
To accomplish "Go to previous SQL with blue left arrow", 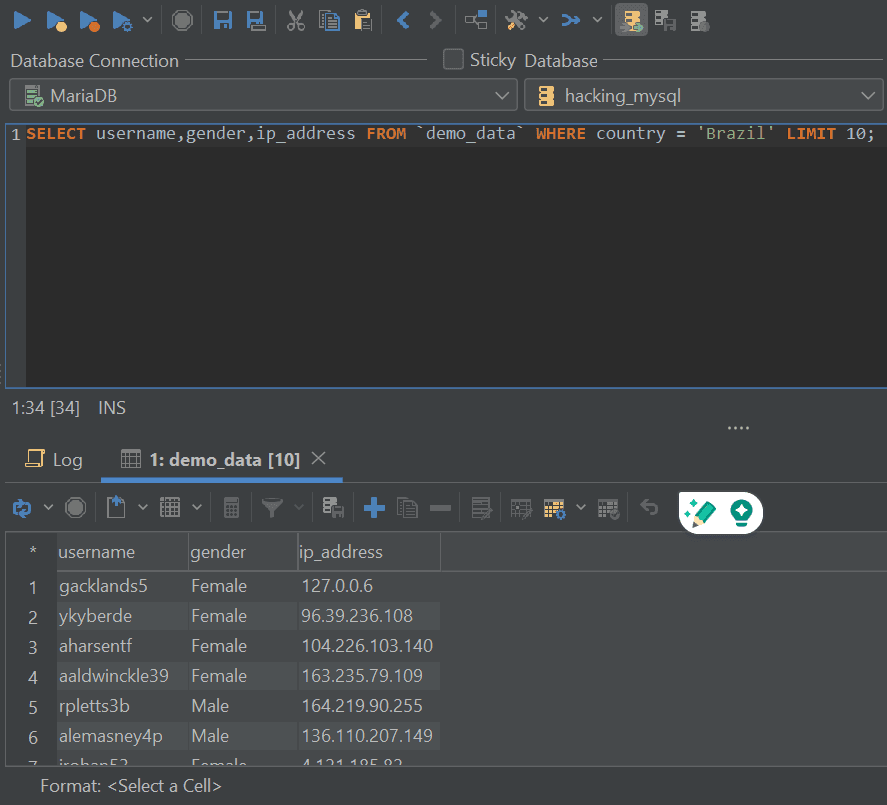I will (x=403, y=20).
